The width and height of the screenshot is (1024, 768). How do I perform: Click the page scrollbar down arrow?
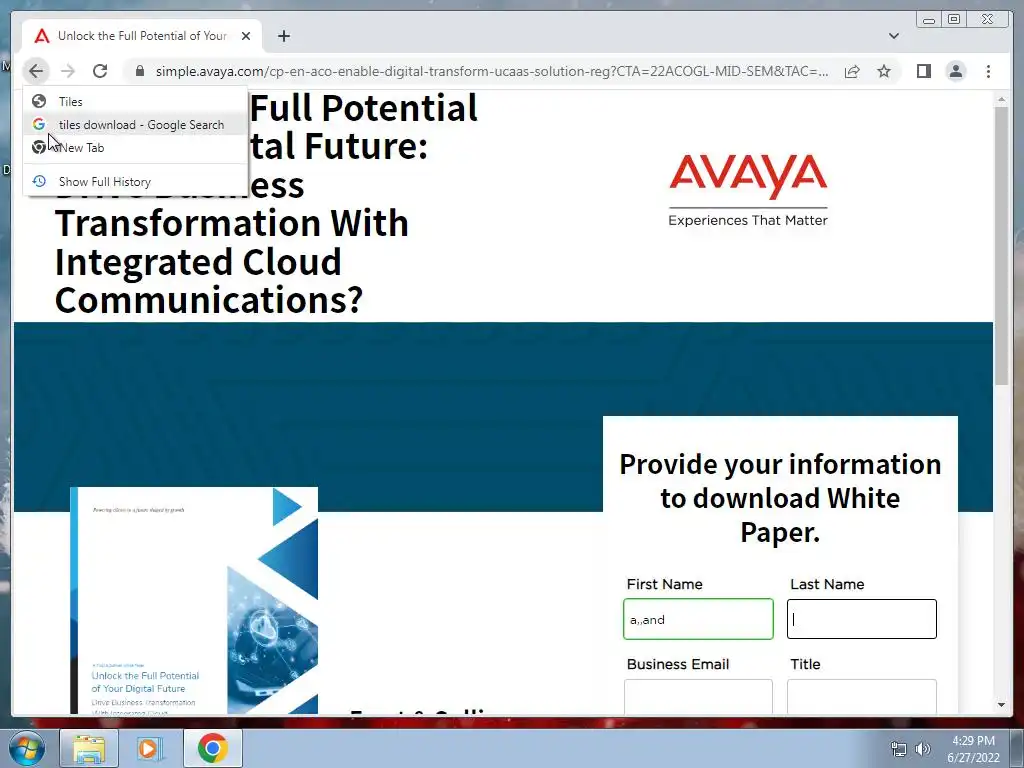tap(1001, 705)
